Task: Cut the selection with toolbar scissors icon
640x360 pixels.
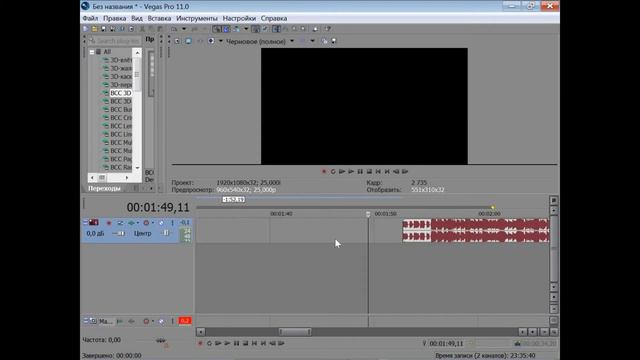Action: point(142,29)
